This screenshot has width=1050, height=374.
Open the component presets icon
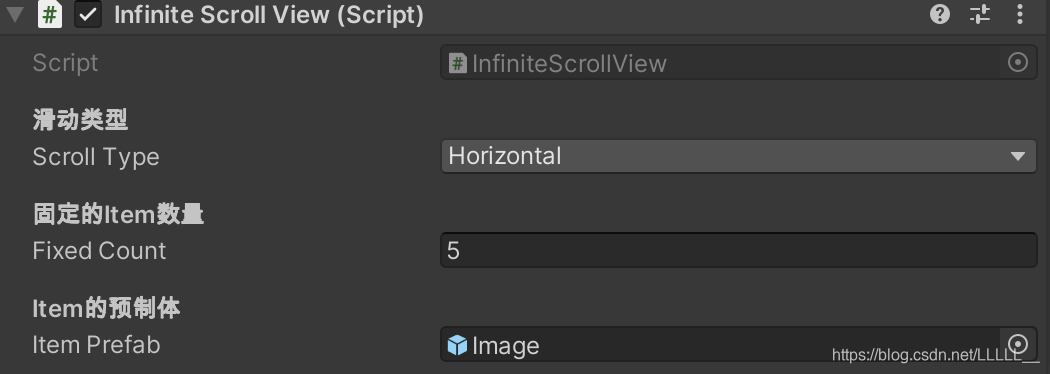pyautogui.click(x=980, y=14)
